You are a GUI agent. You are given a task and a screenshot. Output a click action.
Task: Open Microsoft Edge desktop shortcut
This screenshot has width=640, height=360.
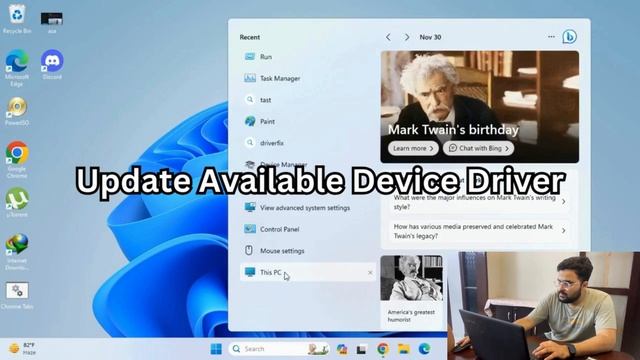tap(17, 68)
